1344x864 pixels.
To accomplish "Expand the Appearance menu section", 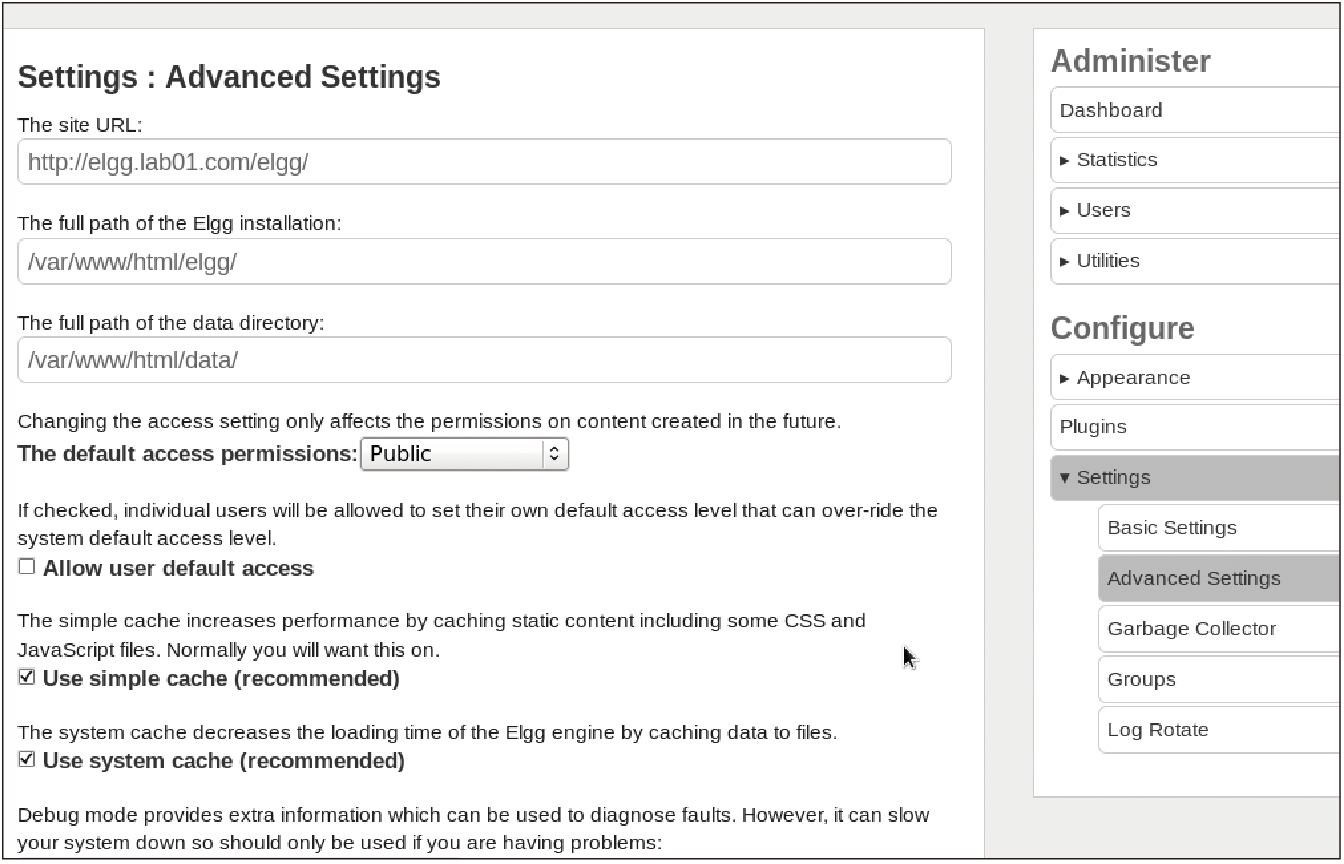I will [1196, 378].
